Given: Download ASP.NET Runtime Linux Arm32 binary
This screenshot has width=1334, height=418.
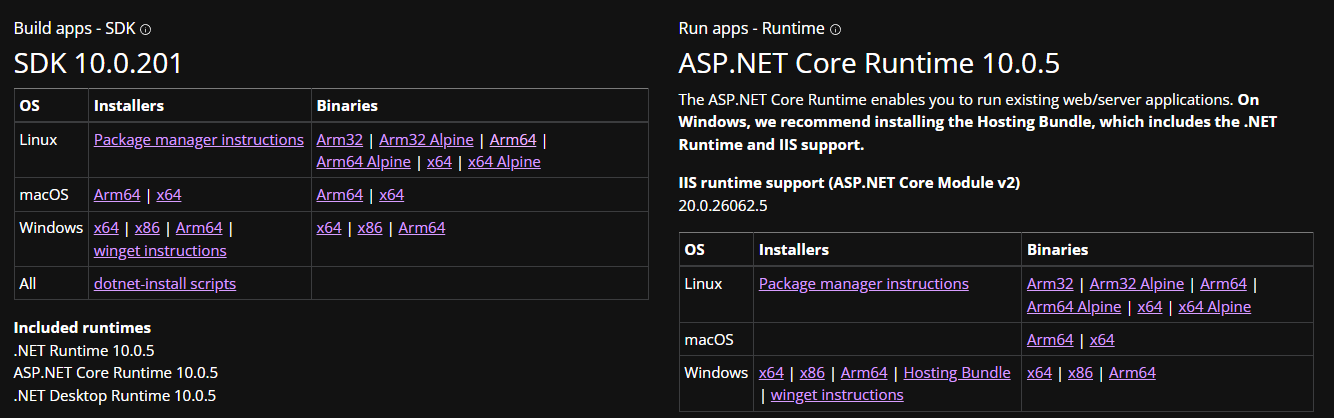Looking at the screenshot, I should [x=1050, y=284].
